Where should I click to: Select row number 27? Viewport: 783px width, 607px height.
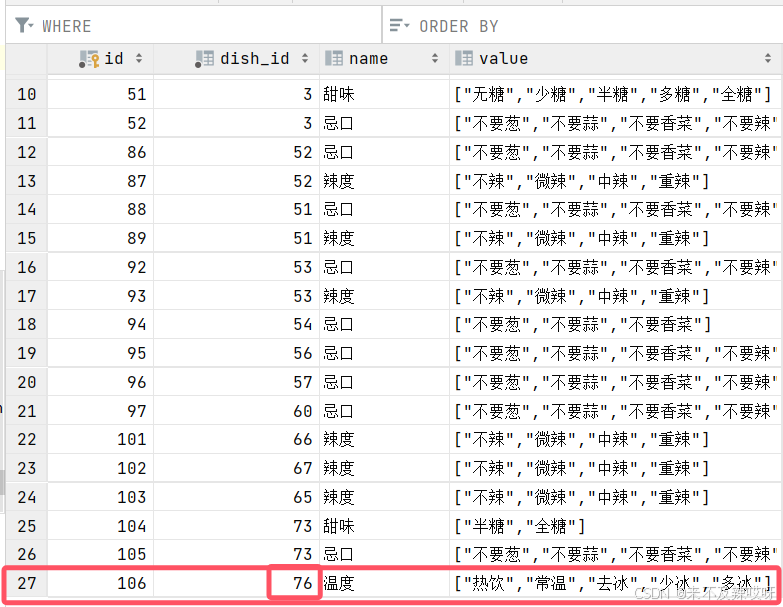27,583
